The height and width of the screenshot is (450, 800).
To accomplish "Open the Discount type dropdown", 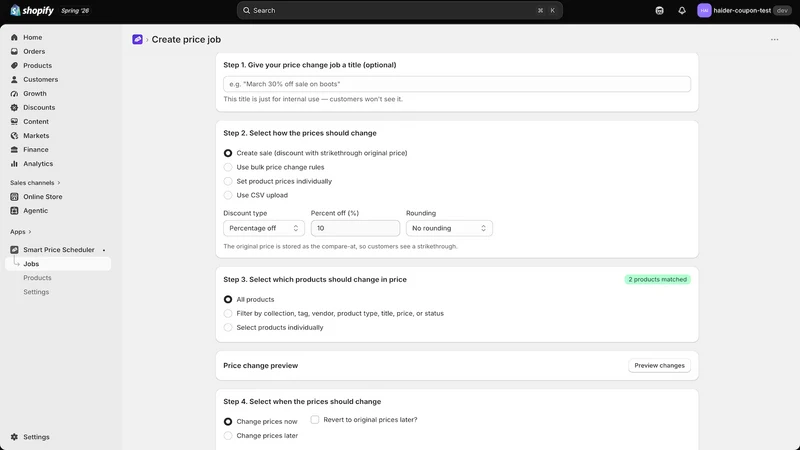I will [264, 228].
